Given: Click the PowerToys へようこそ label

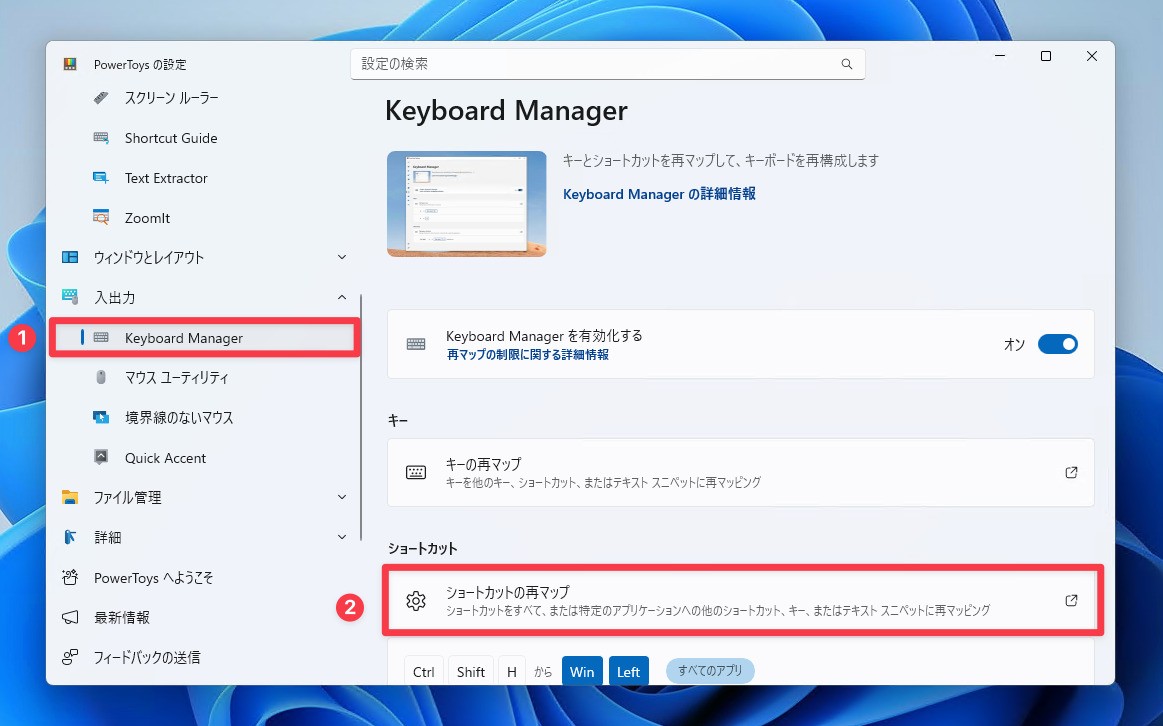Looking at the screenshot, I should [154, 578].
